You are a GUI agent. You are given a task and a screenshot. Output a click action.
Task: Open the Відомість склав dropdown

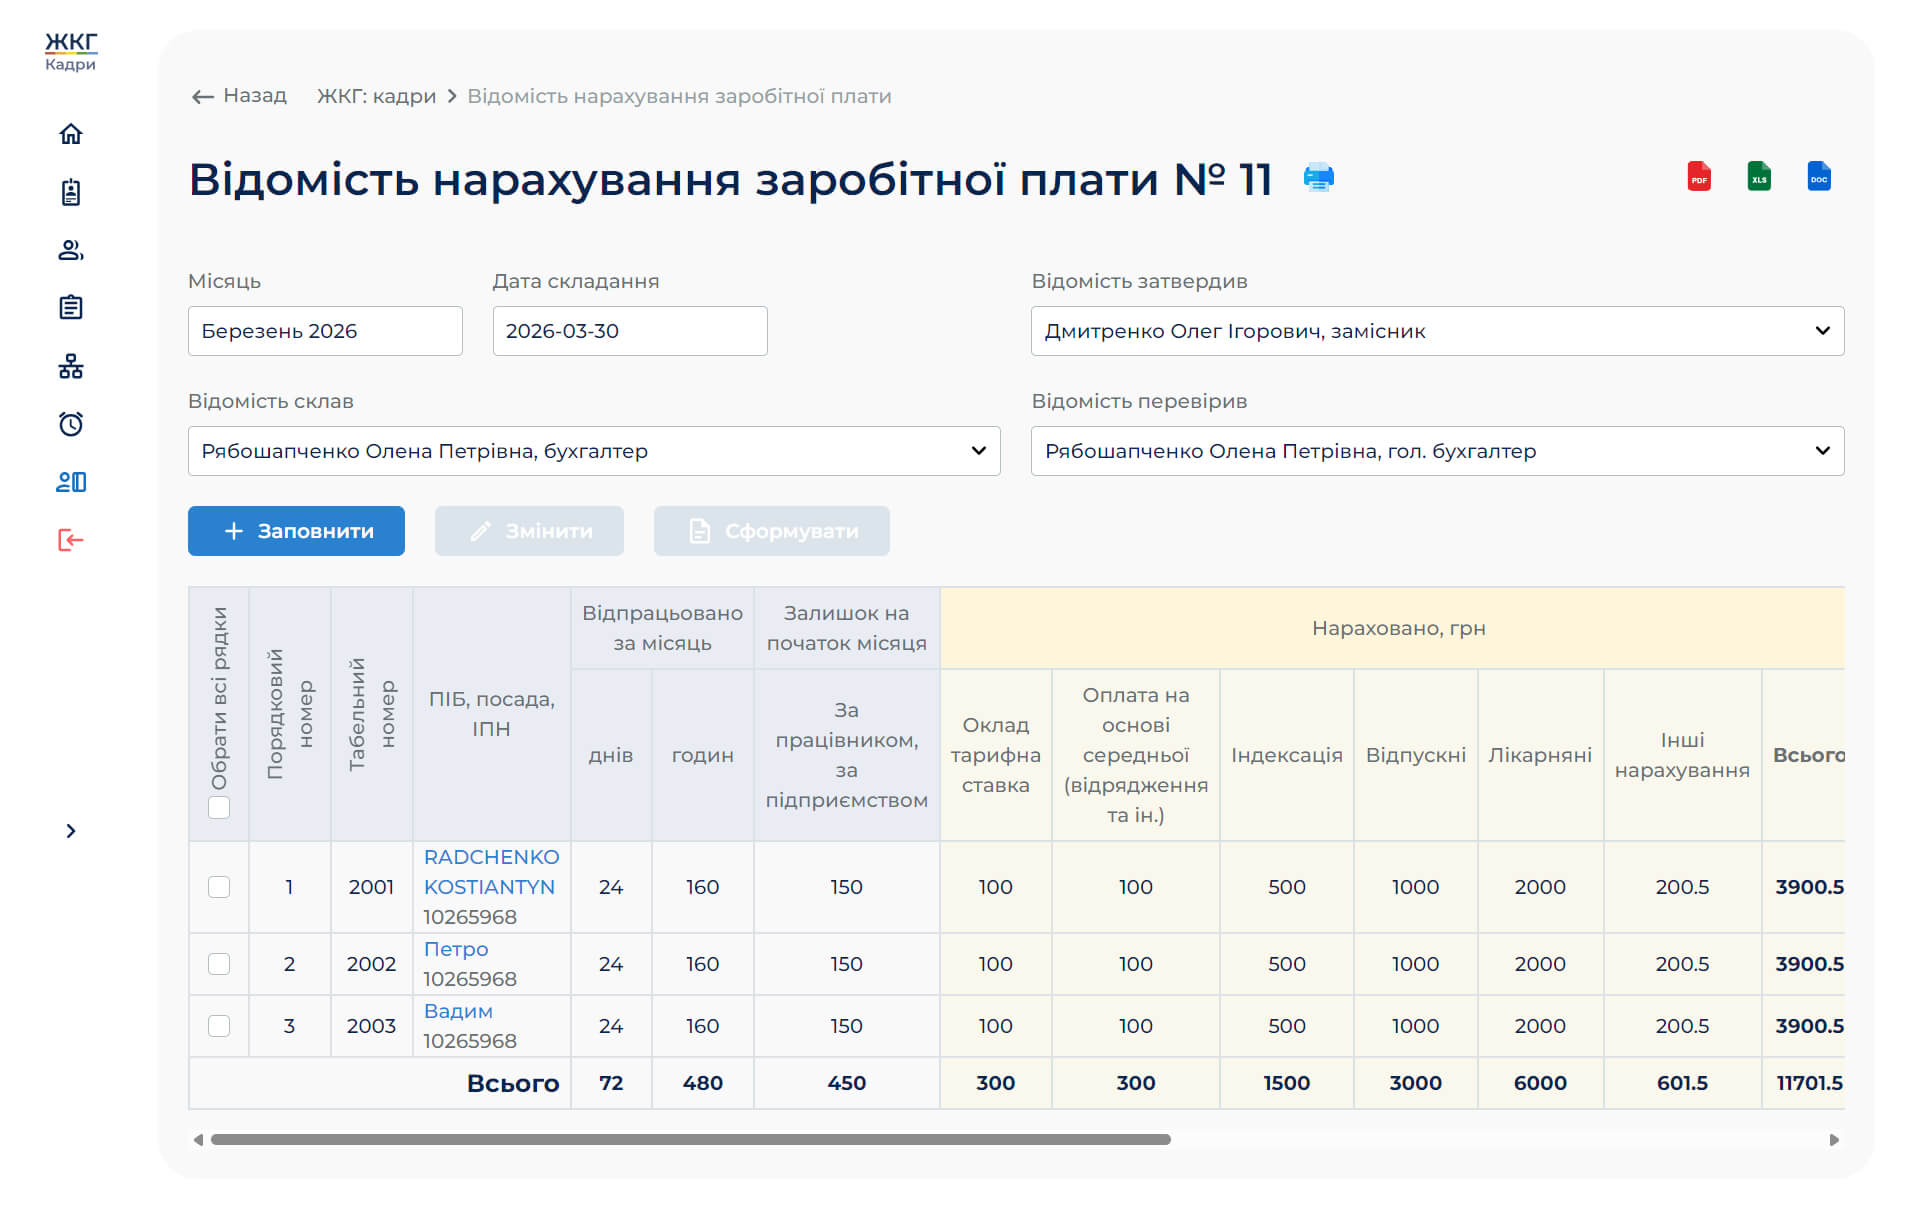click(x=594, y=451)
